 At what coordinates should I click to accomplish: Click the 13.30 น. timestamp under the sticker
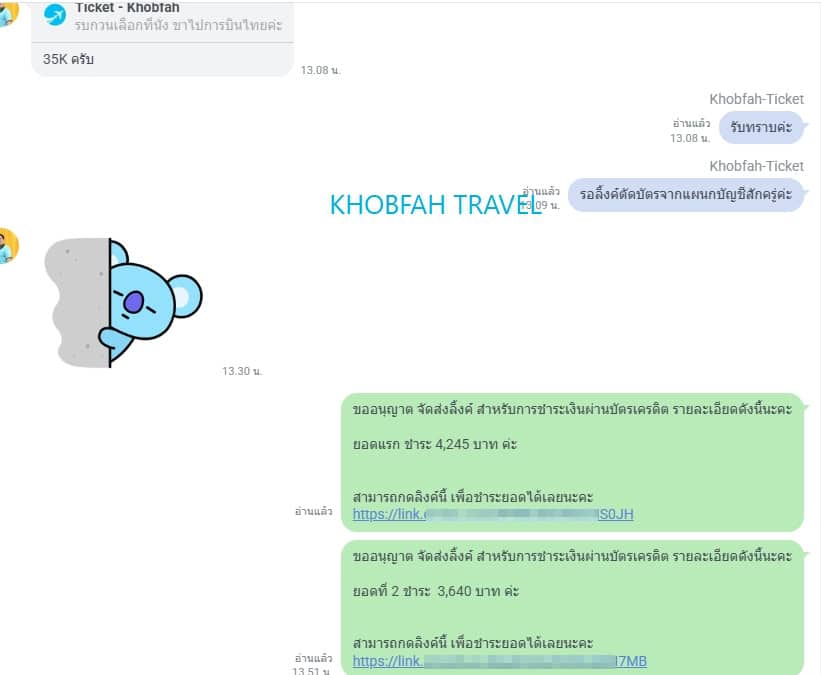(242, 371)
